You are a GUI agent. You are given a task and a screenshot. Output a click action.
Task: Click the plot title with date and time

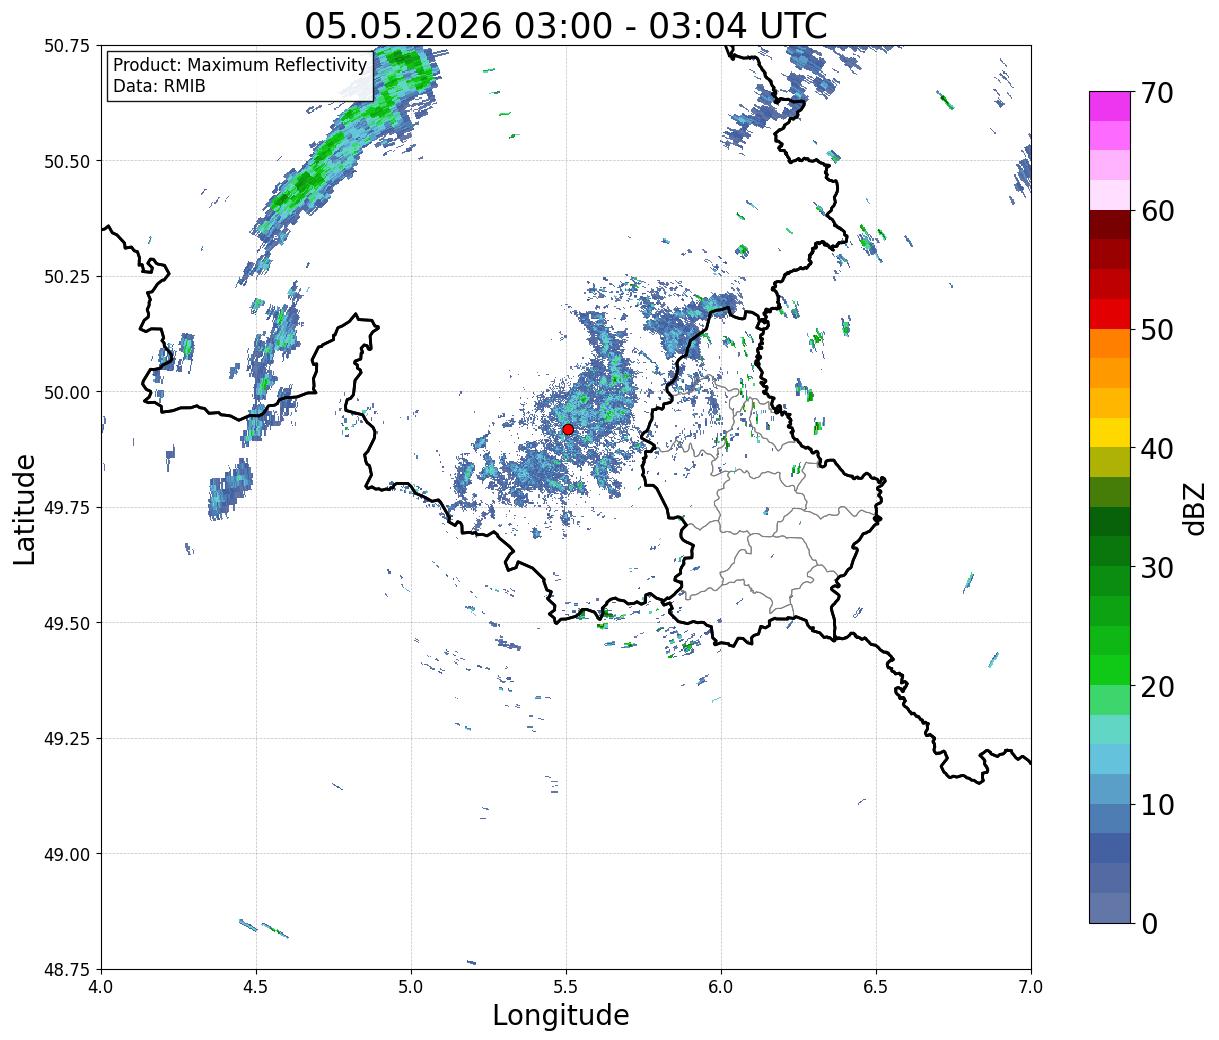click(566, 26)
